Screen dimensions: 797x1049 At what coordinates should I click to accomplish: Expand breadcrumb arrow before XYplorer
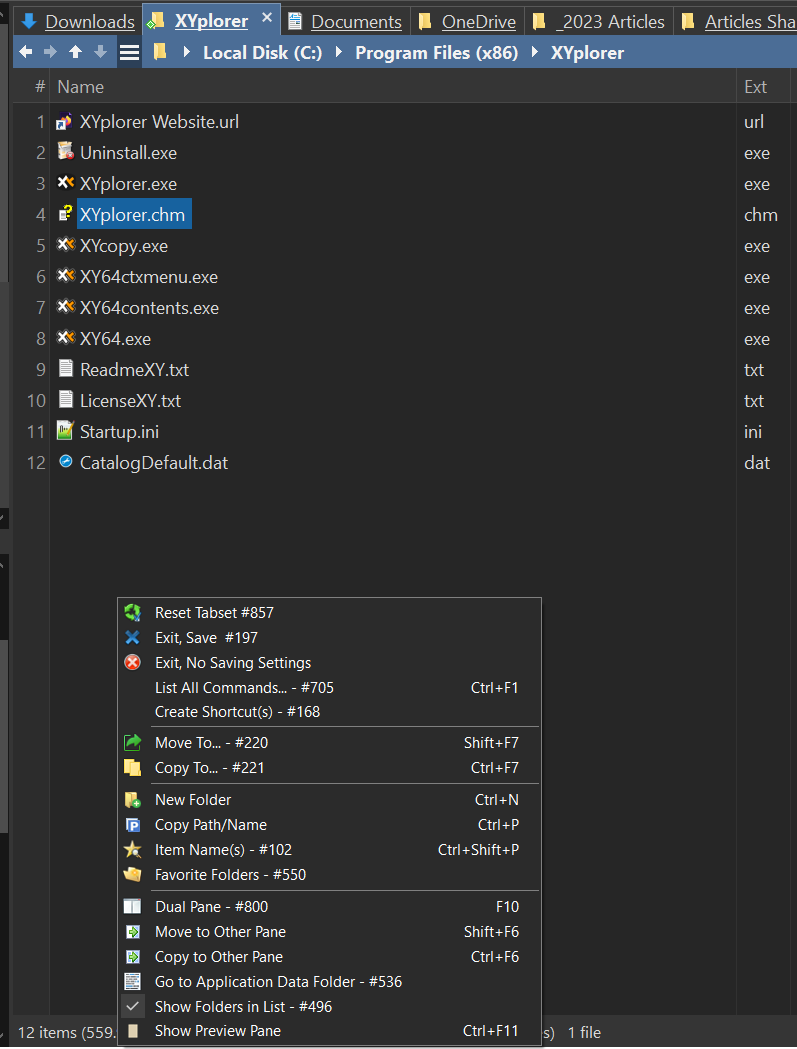(535, 52)
